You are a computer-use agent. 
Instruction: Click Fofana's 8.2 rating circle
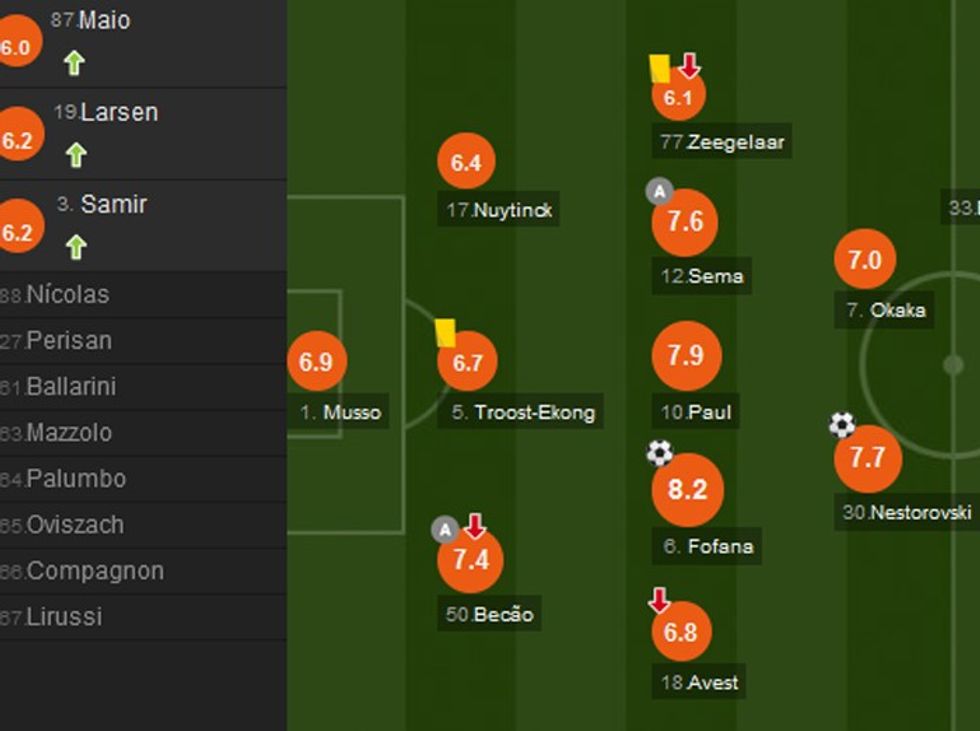687,490
